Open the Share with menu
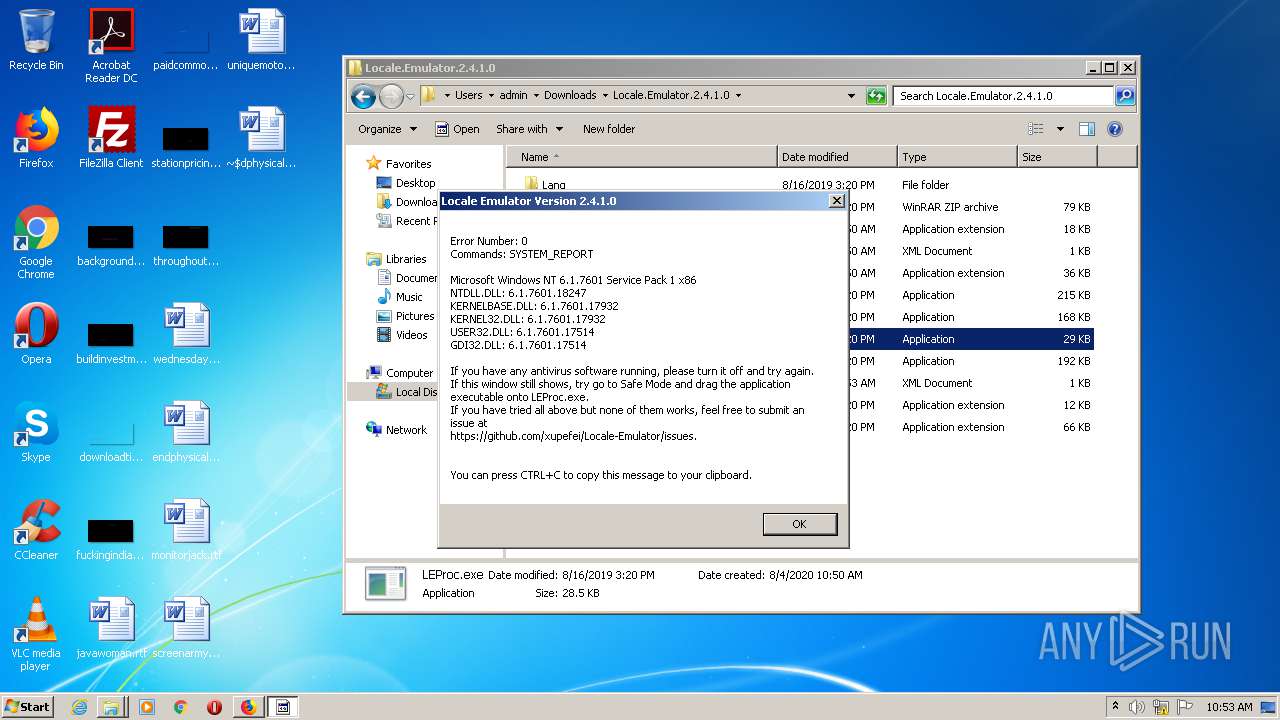The height and width of the screenshot is (720, 1280). [529, 129]
